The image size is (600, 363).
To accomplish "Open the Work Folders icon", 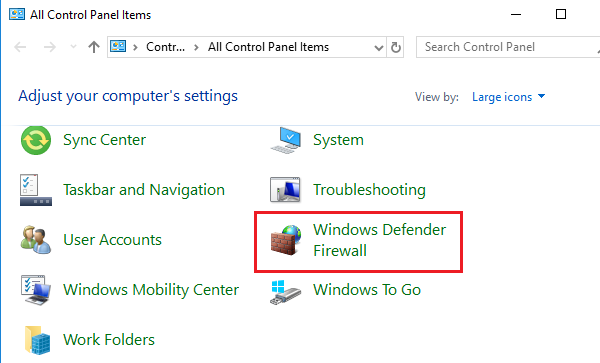I will tap(37, 340).
